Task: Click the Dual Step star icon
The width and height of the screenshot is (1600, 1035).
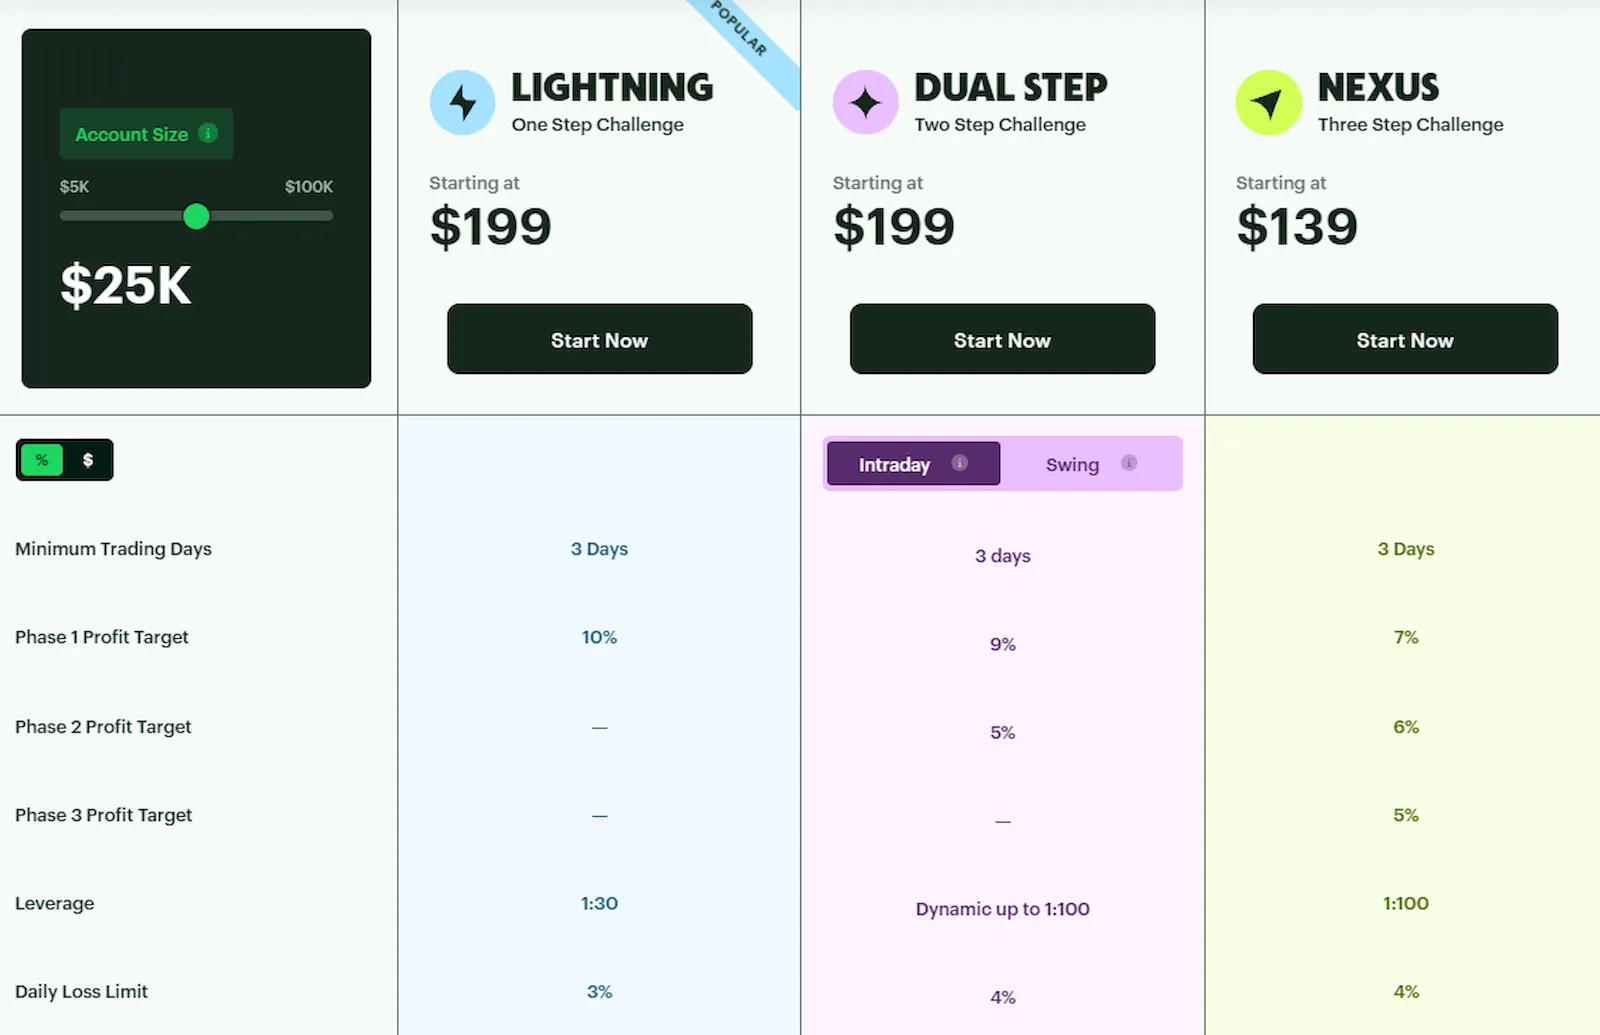Action: 865,102
